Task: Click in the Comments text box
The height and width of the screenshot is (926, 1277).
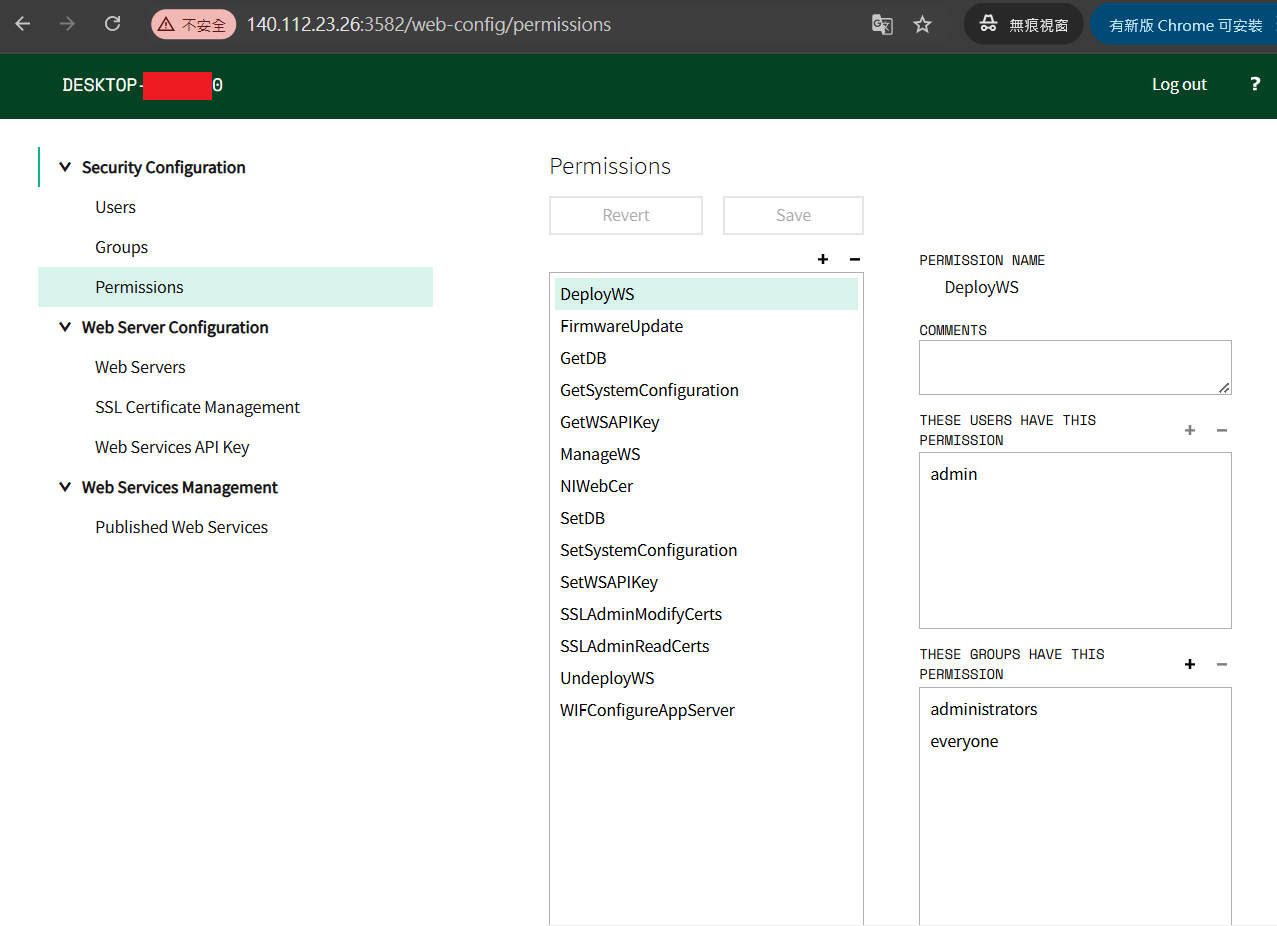Action: click(x=1075, y=367)
